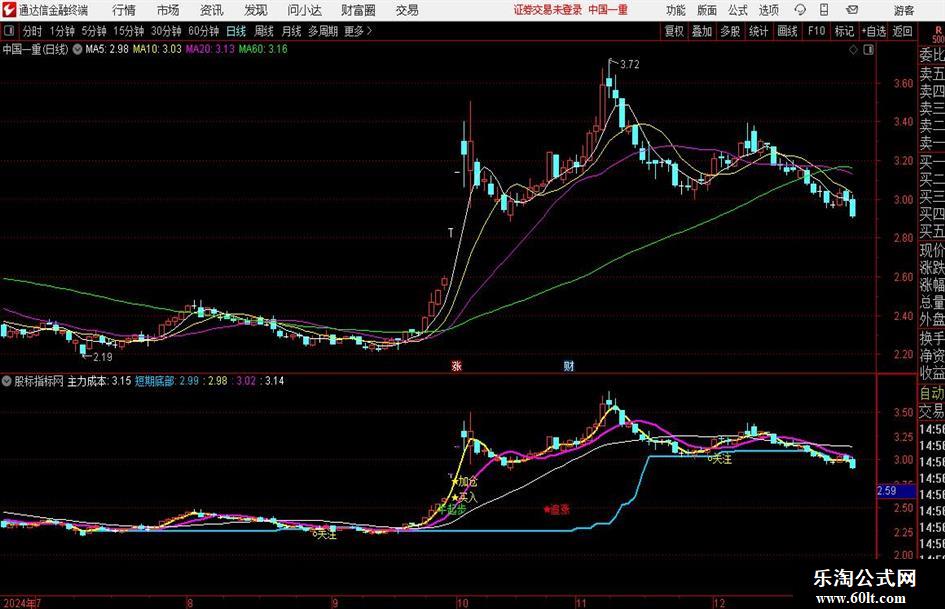Open 多周期 multi-period view
The image size is (945, 609).
click(323, 31)
